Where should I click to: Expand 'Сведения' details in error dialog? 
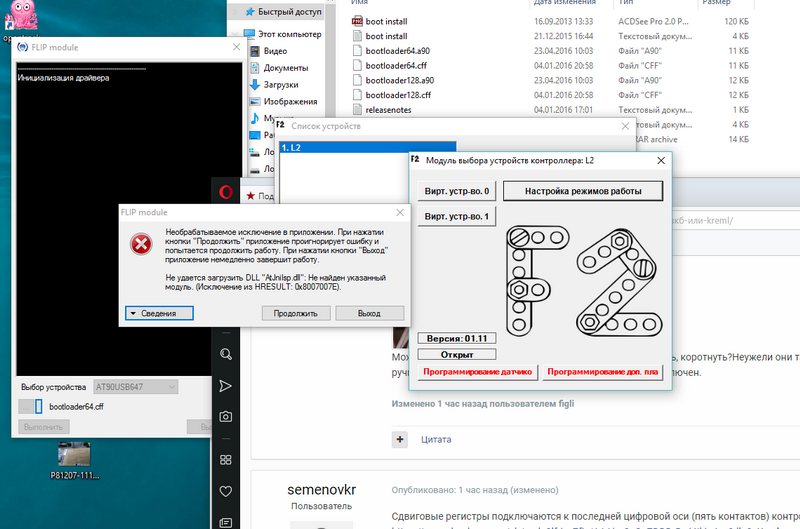(159, 313)
